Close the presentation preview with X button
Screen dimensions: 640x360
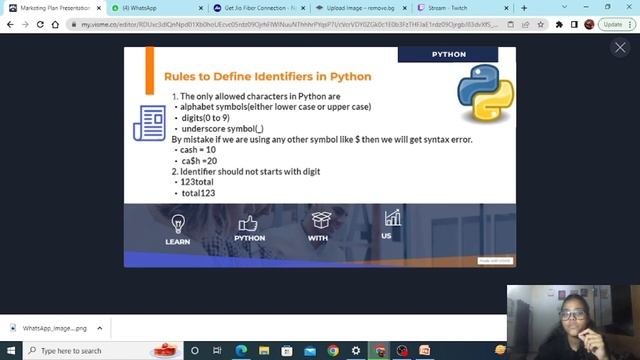tap(620, 48)
